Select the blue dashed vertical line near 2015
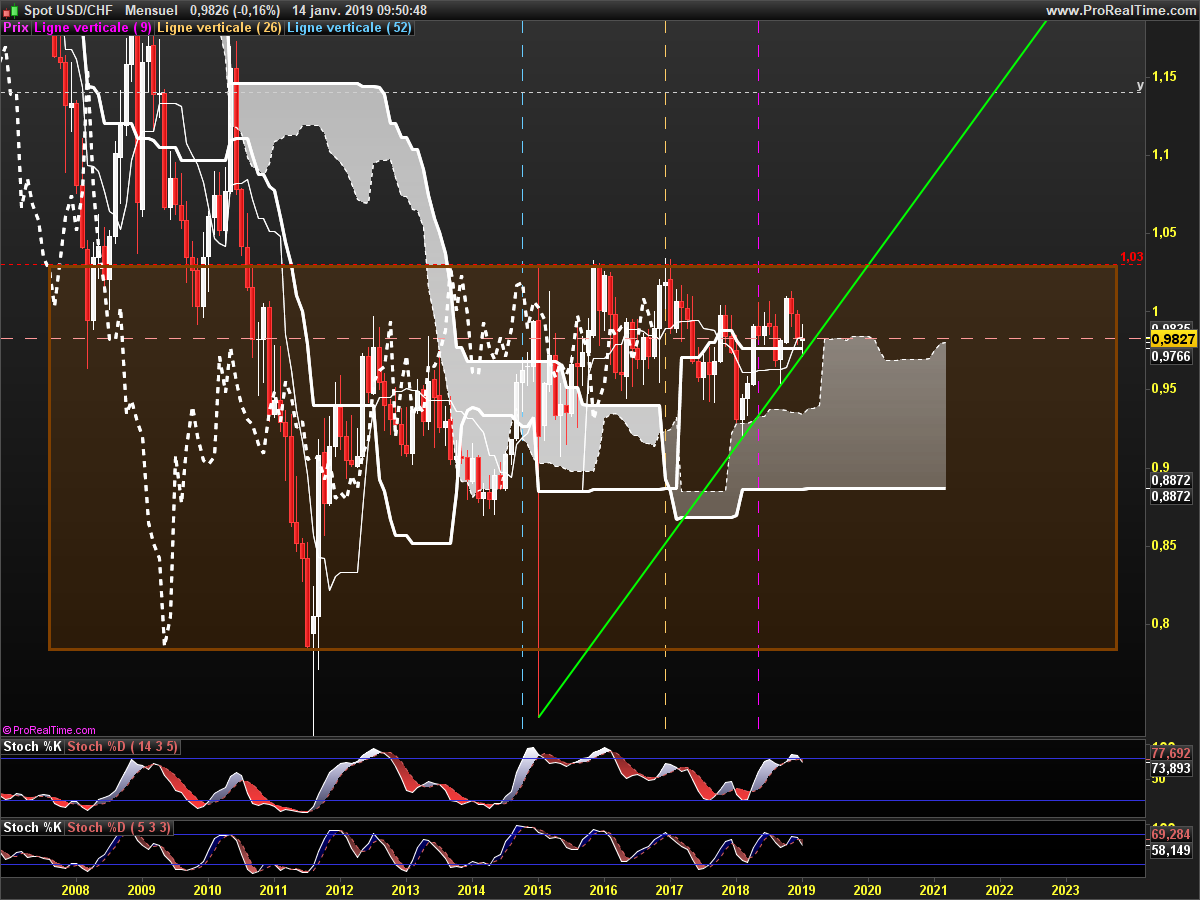This screenshot has height=900, width=1200. [x=523, y=380]
